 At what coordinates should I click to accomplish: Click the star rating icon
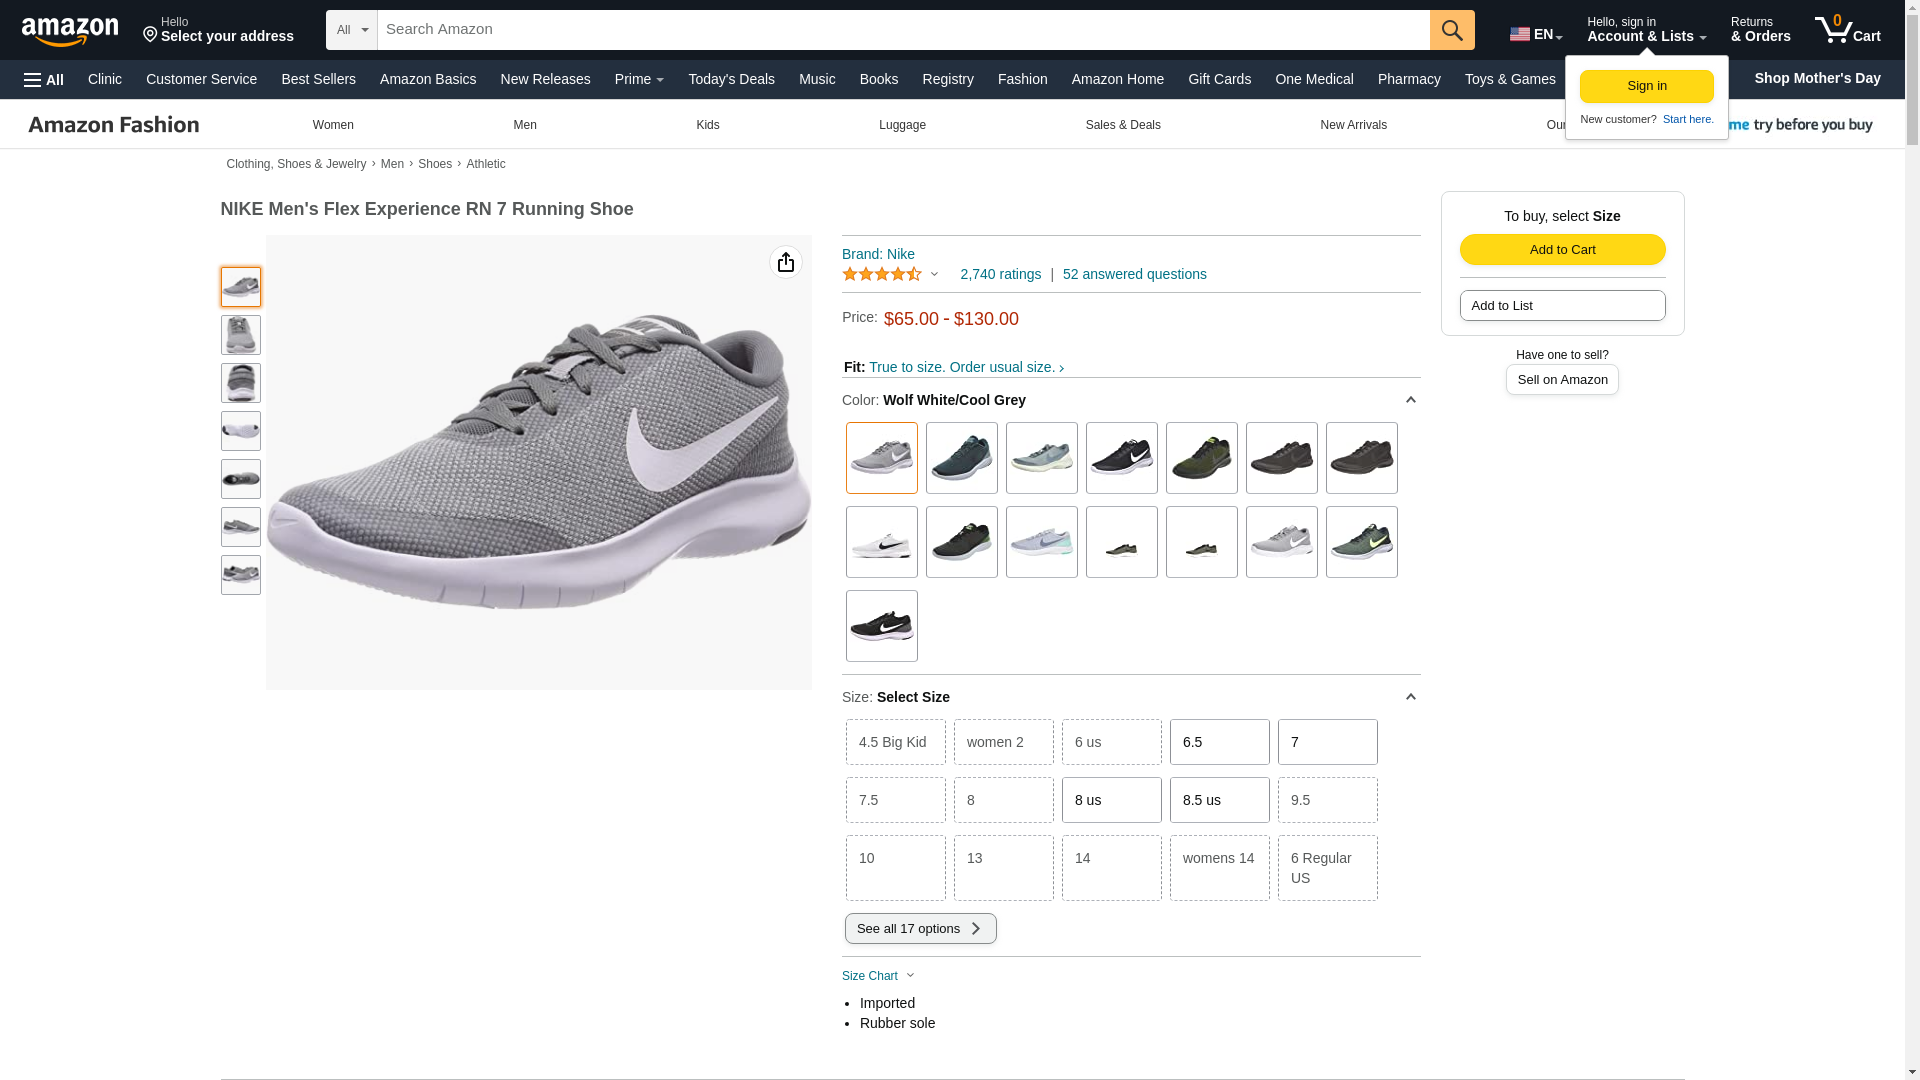click(882, 274)
